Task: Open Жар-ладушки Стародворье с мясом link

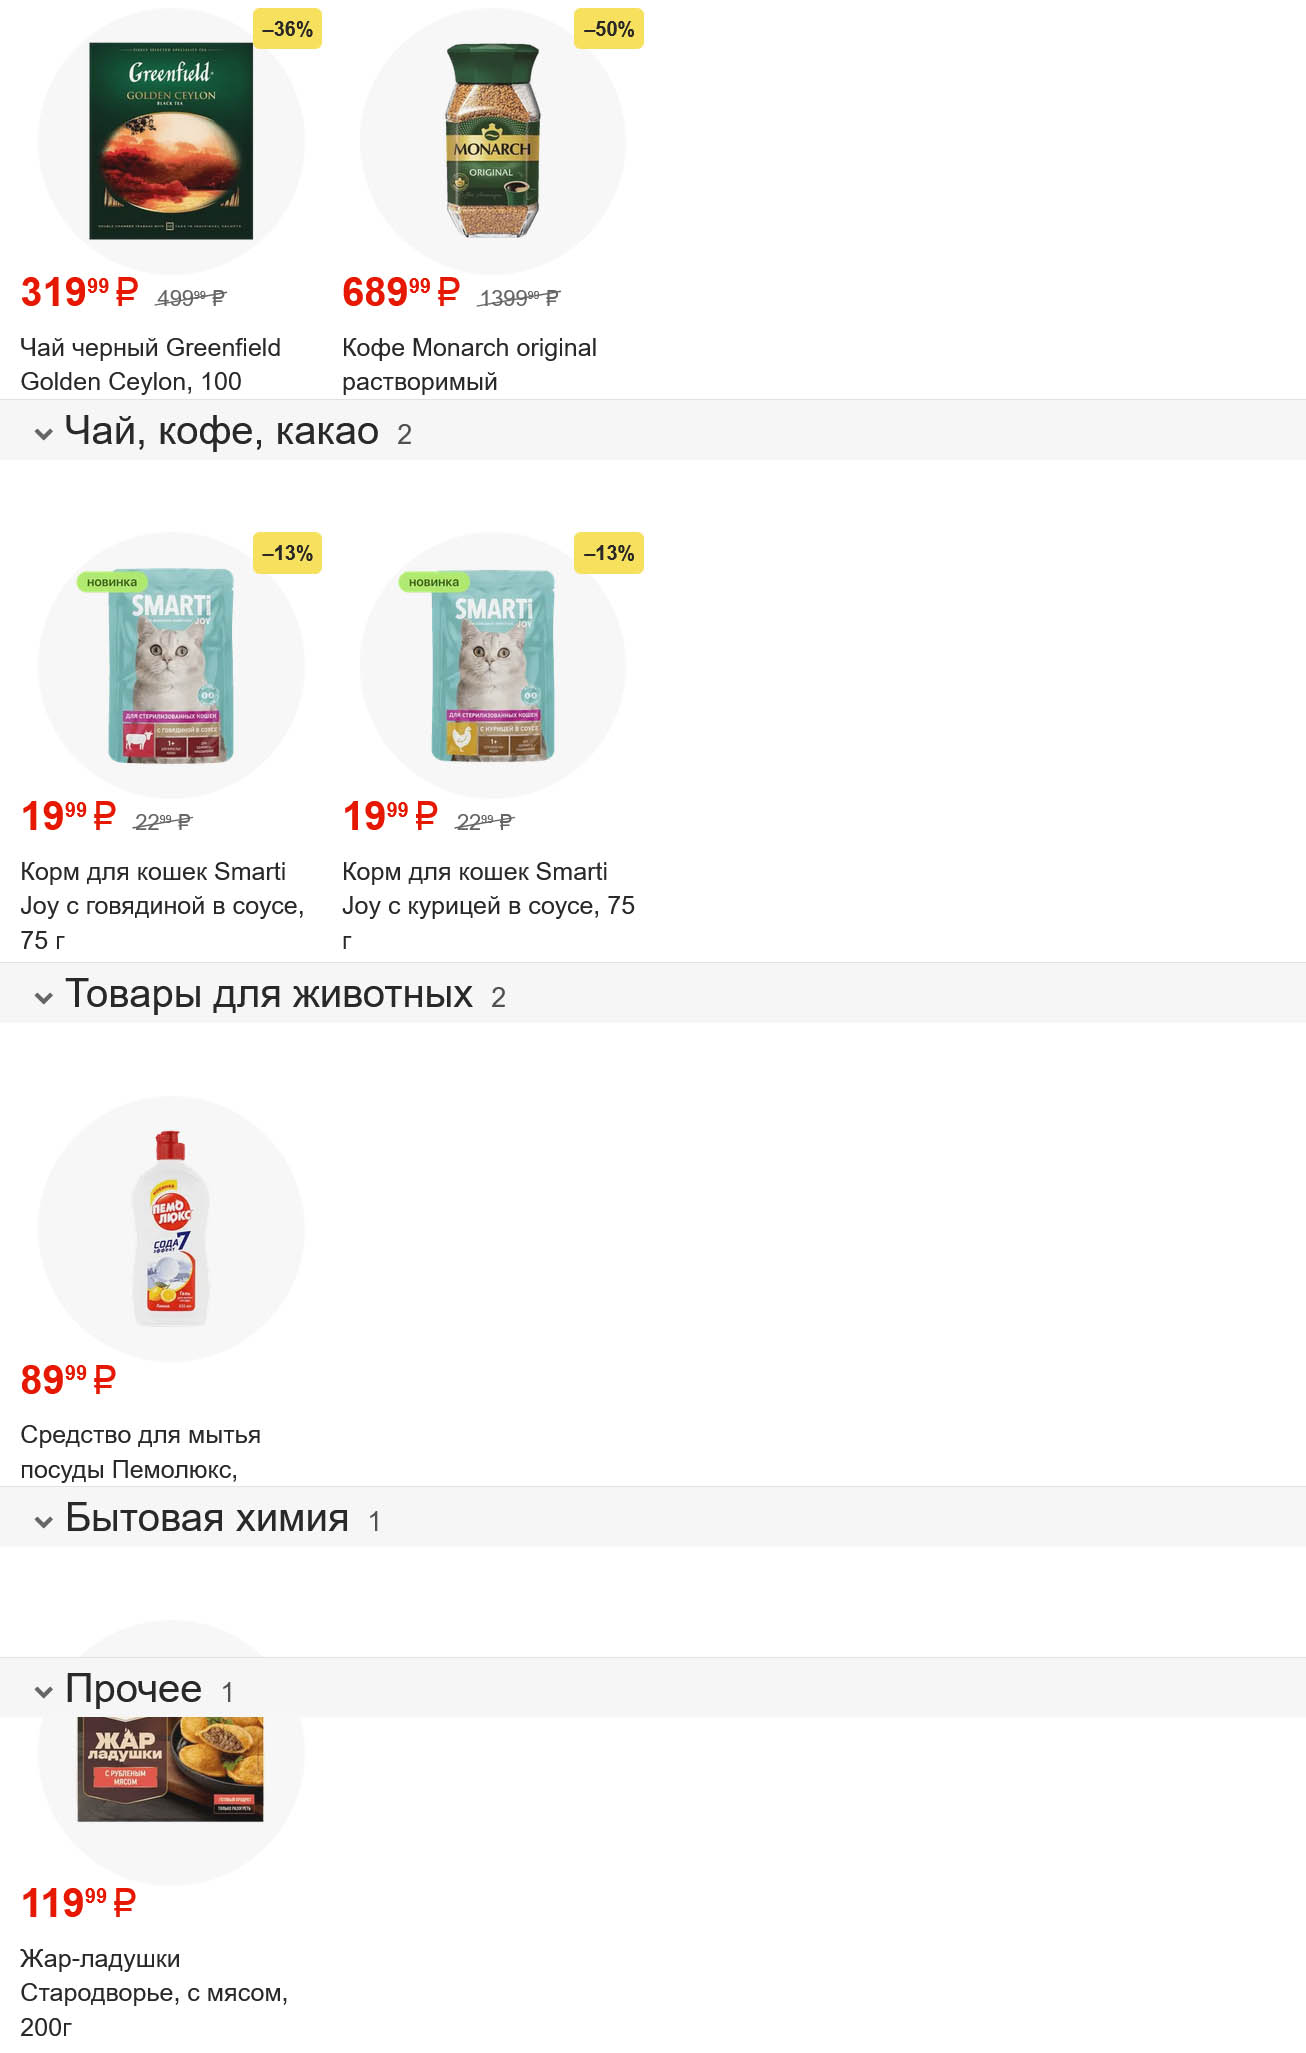Action: click(153, 1992)
